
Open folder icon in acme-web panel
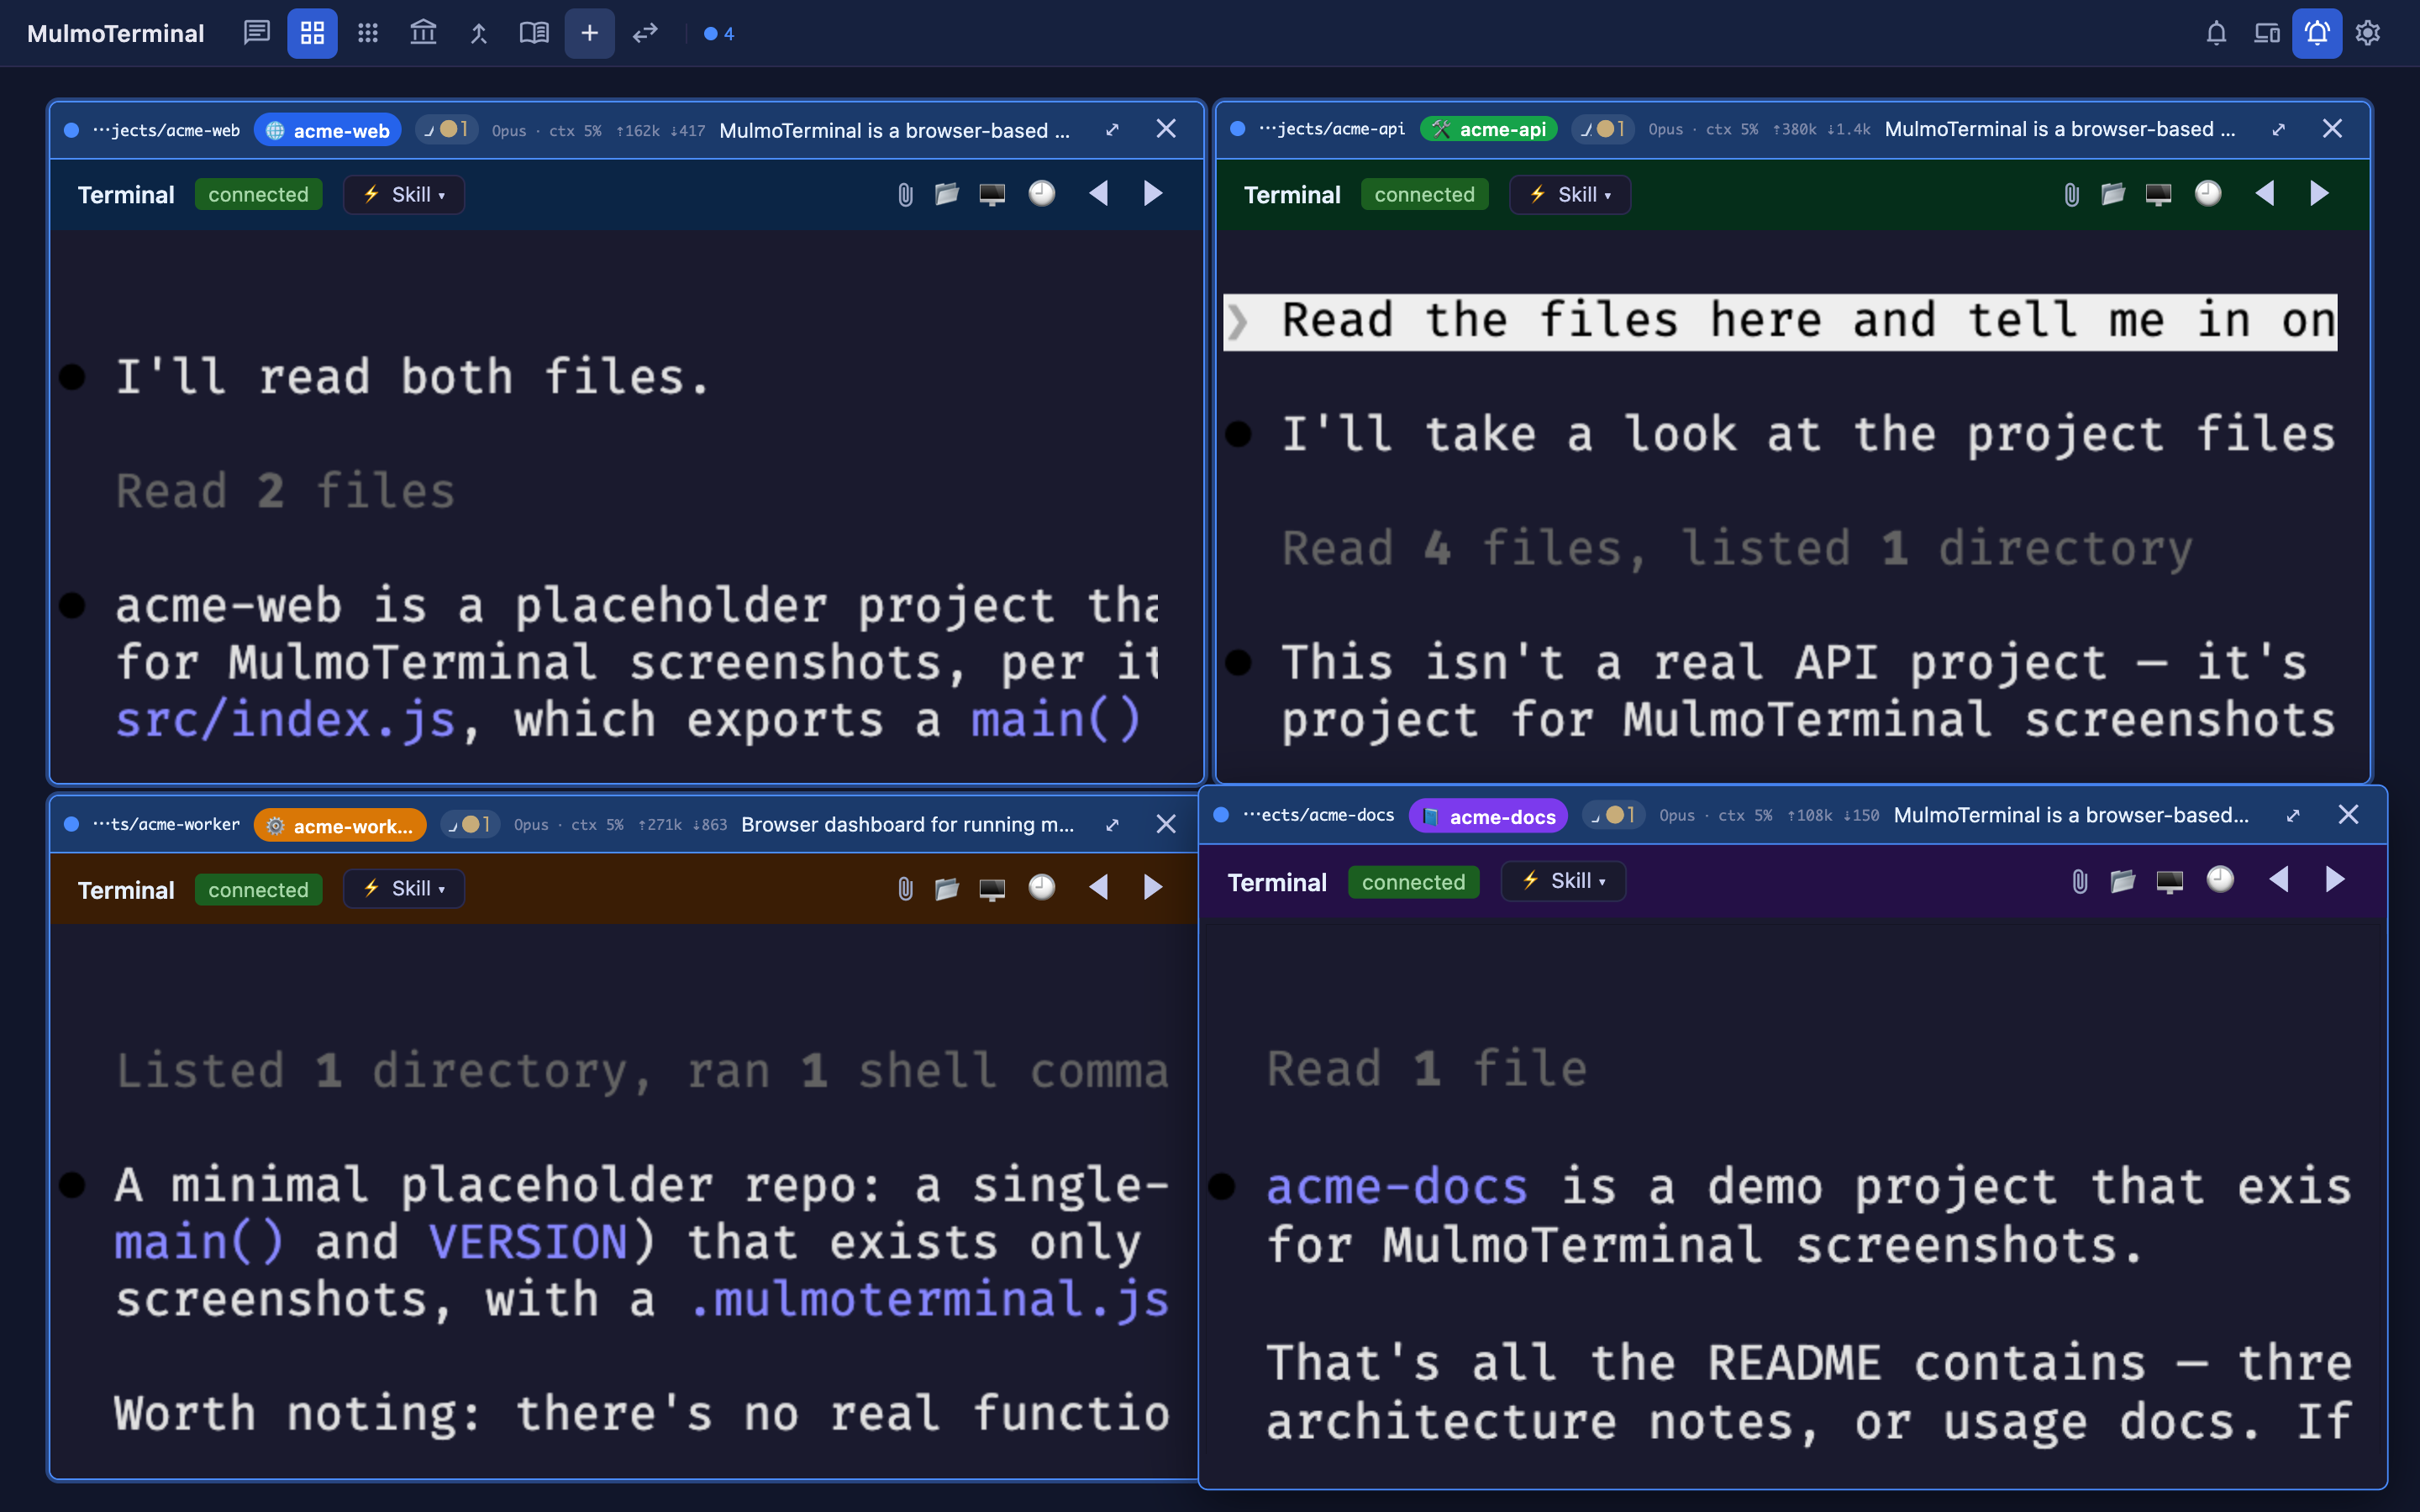(947, 194)
